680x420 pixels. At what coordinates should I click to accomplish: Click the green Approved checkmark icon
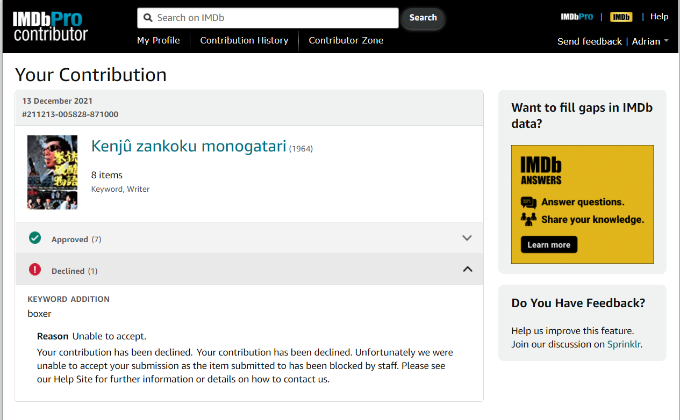[35, 239]
